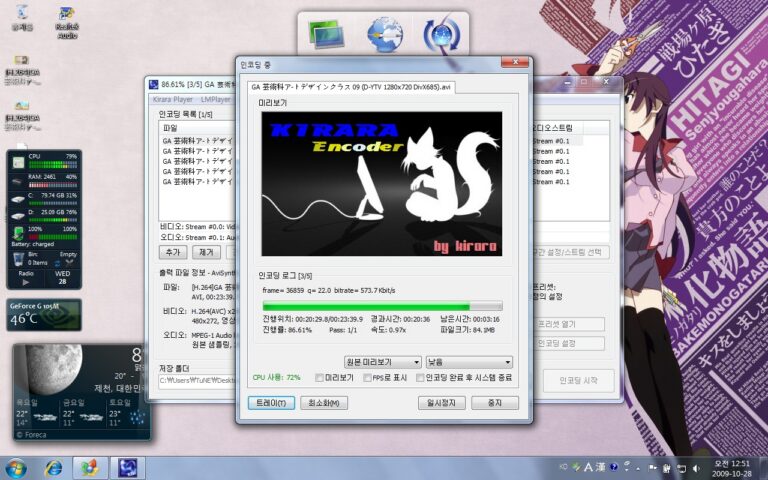The image size is (768, 480).
Task: Click the 최소화(M) minimize button
Action: (x=324, y=403)
